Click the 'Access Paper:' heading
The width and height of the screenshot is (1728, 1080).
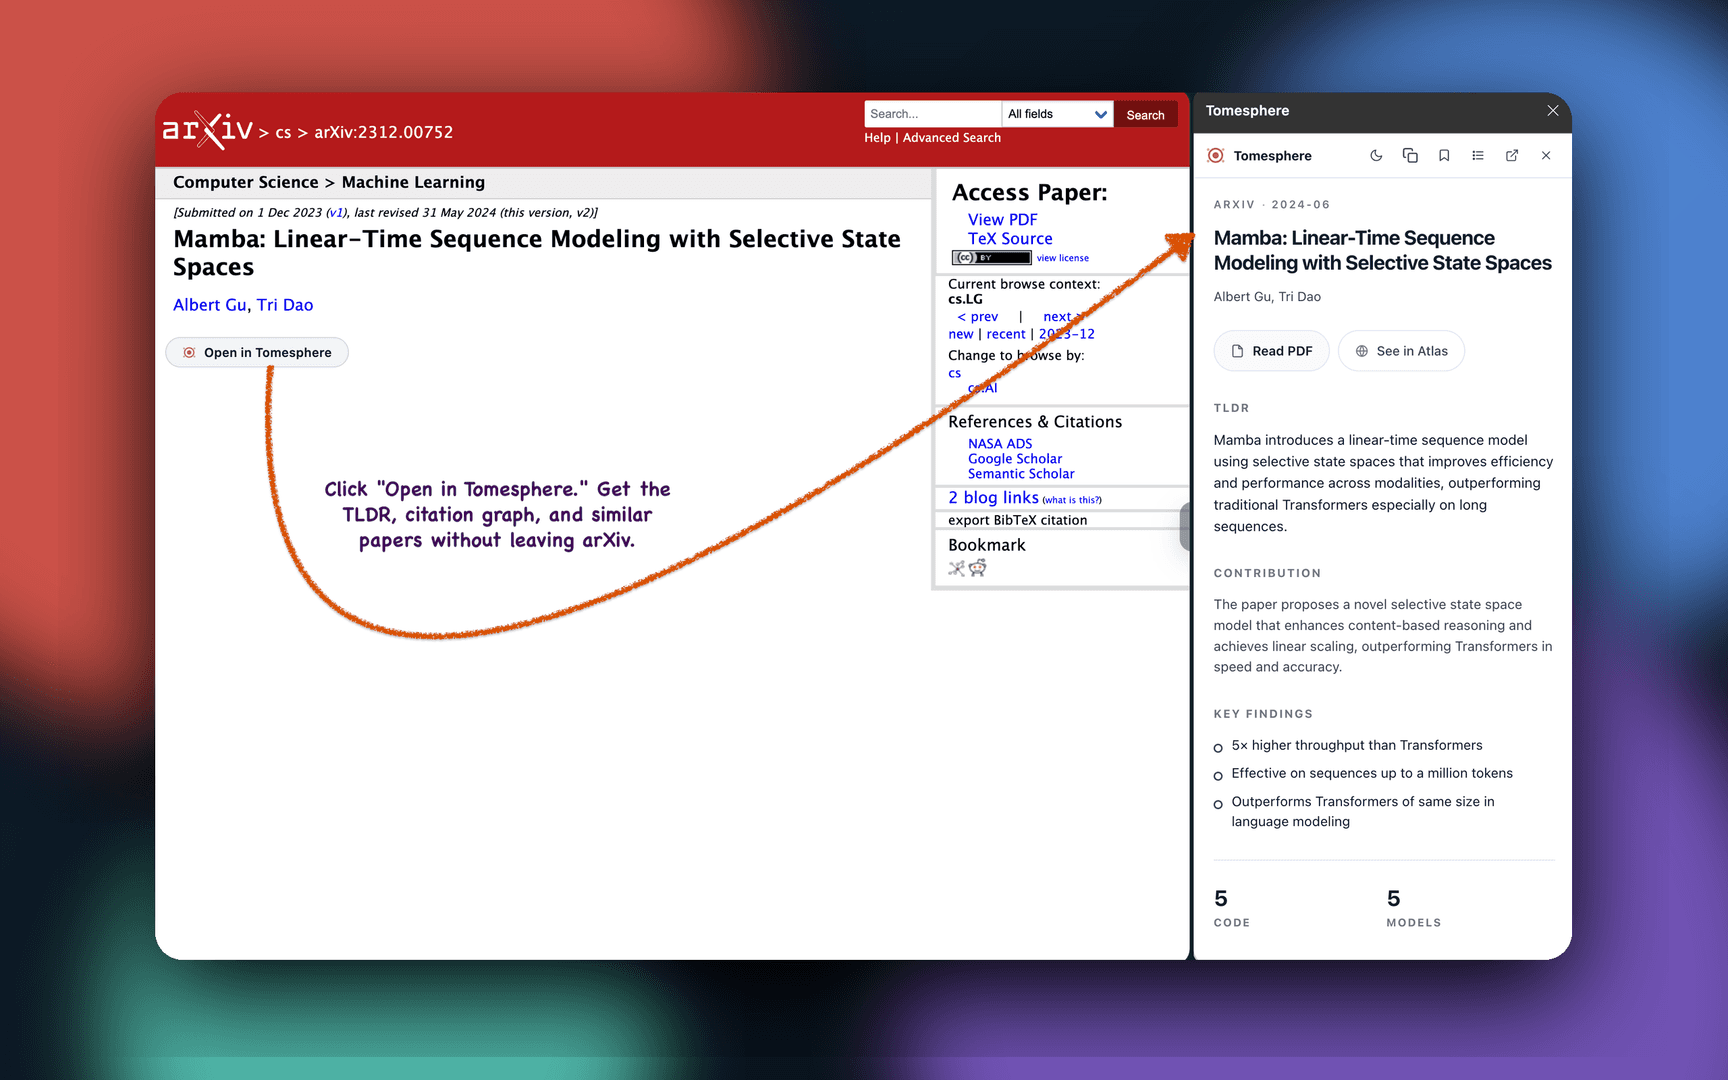[x=1030, y=193]
